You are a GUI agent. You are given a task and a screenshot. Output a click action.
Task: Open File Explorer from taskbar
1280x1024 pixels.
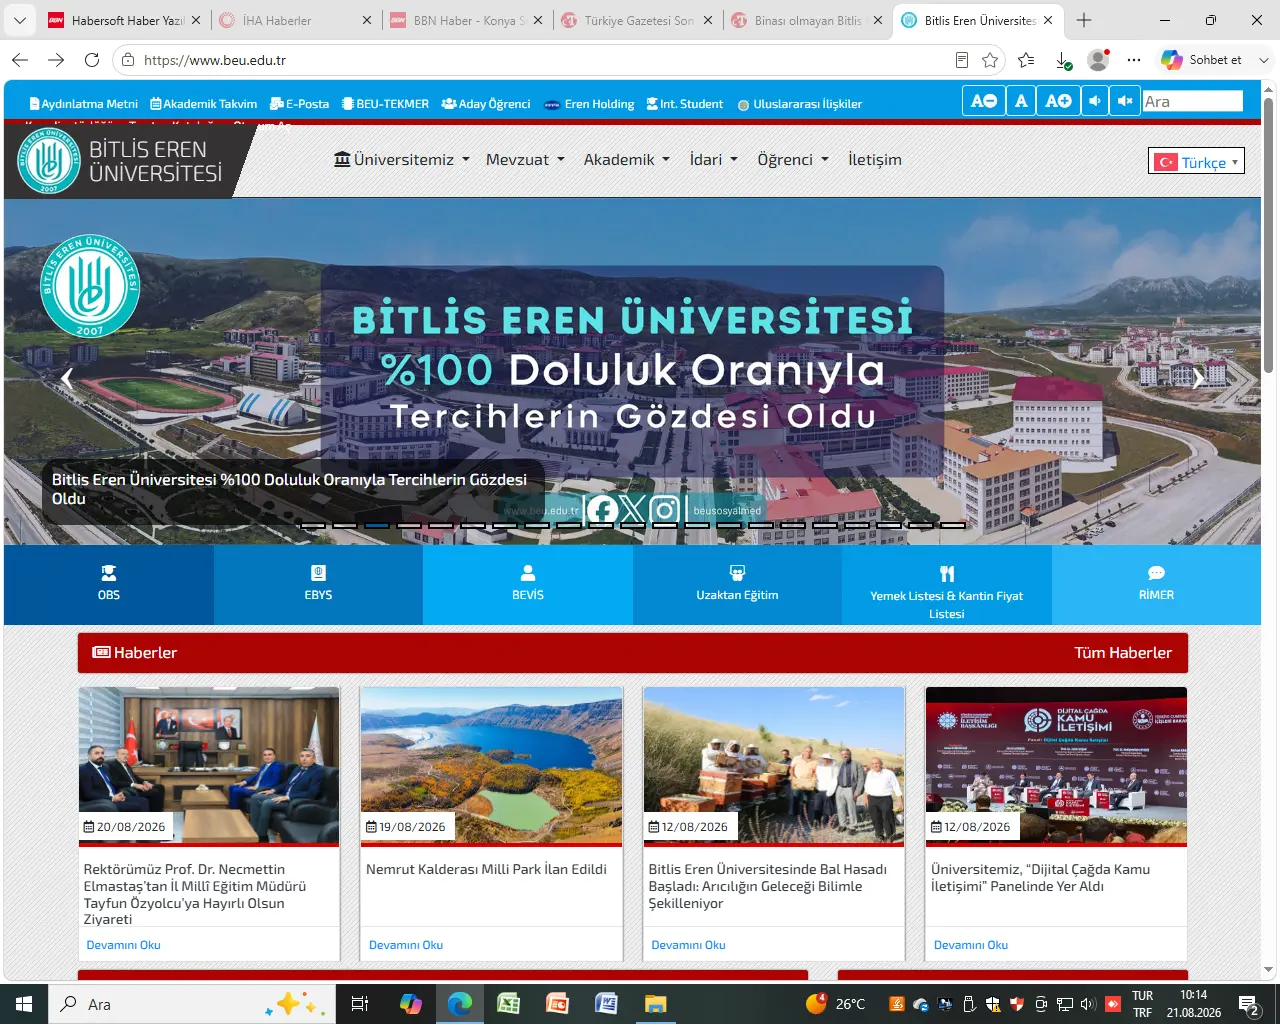655,1004
